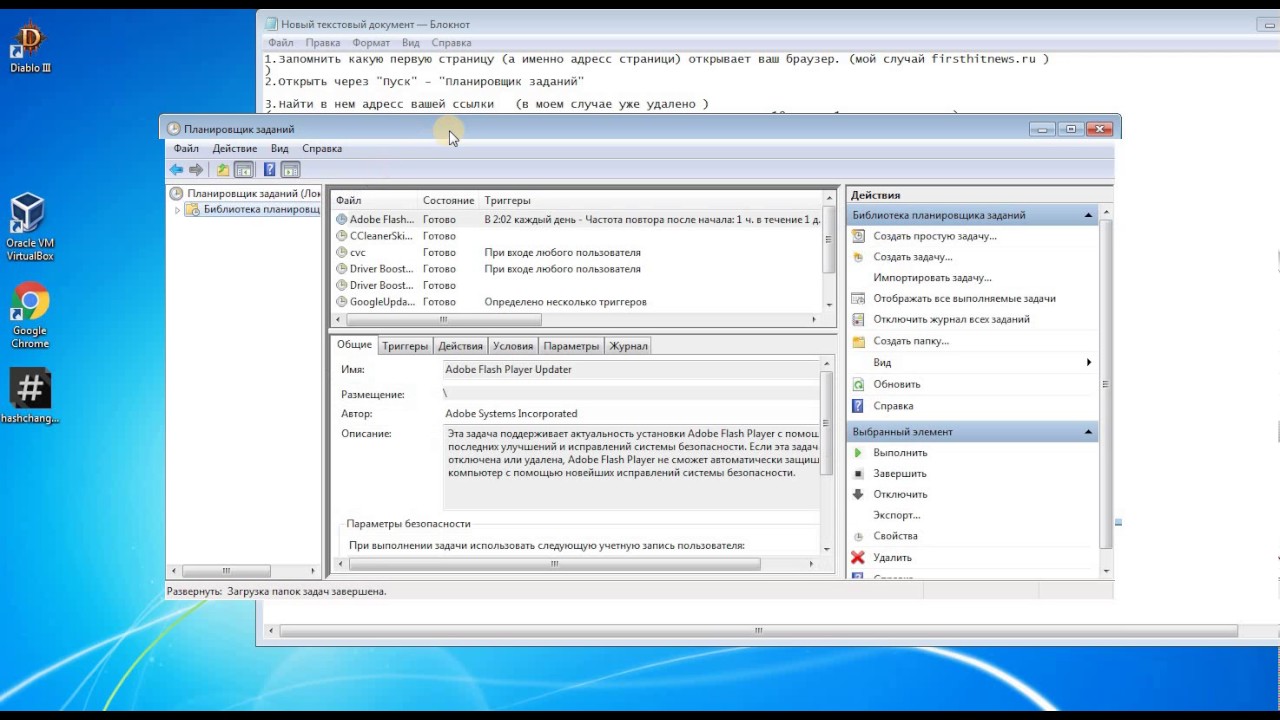Click the icon beside Отключить журнал всех заданий

[x=858, y=319]
